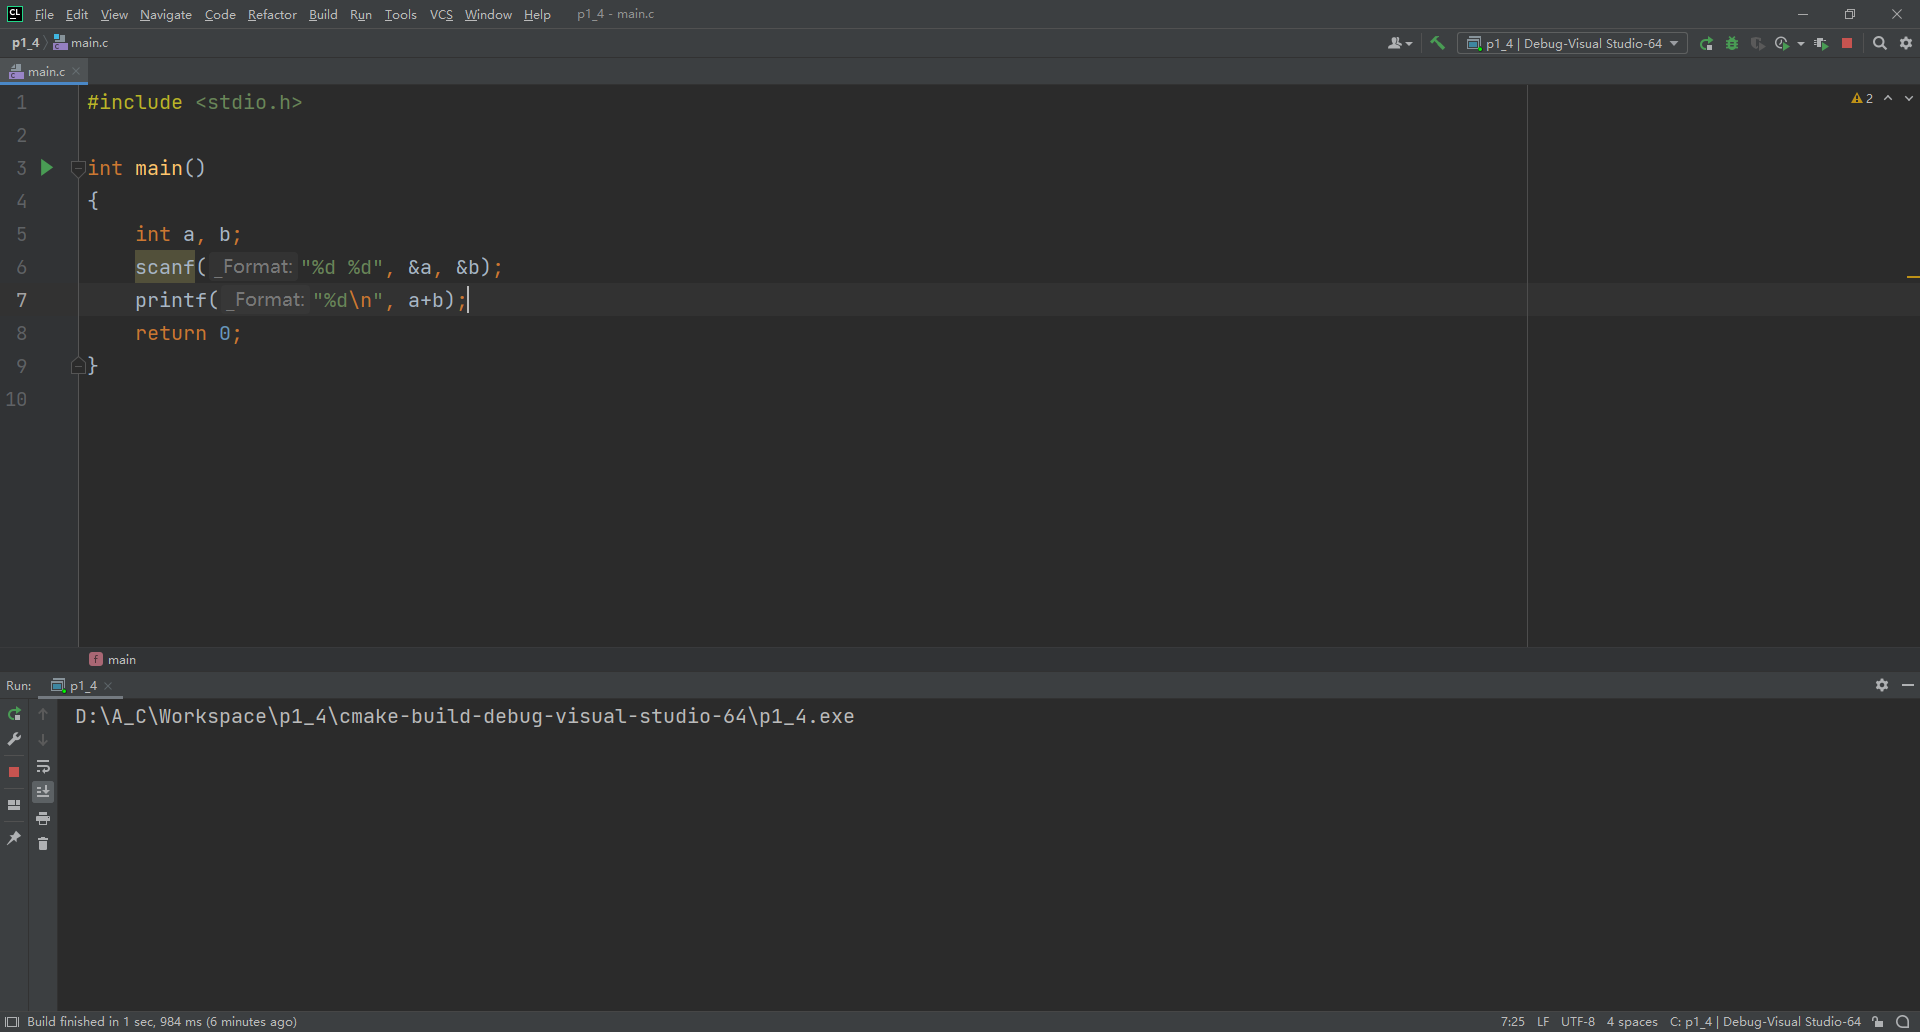This screenshot has height=1032, width=1920.
Task: Click the 4 spaces indent setting
Action: coord(1632,1022)
